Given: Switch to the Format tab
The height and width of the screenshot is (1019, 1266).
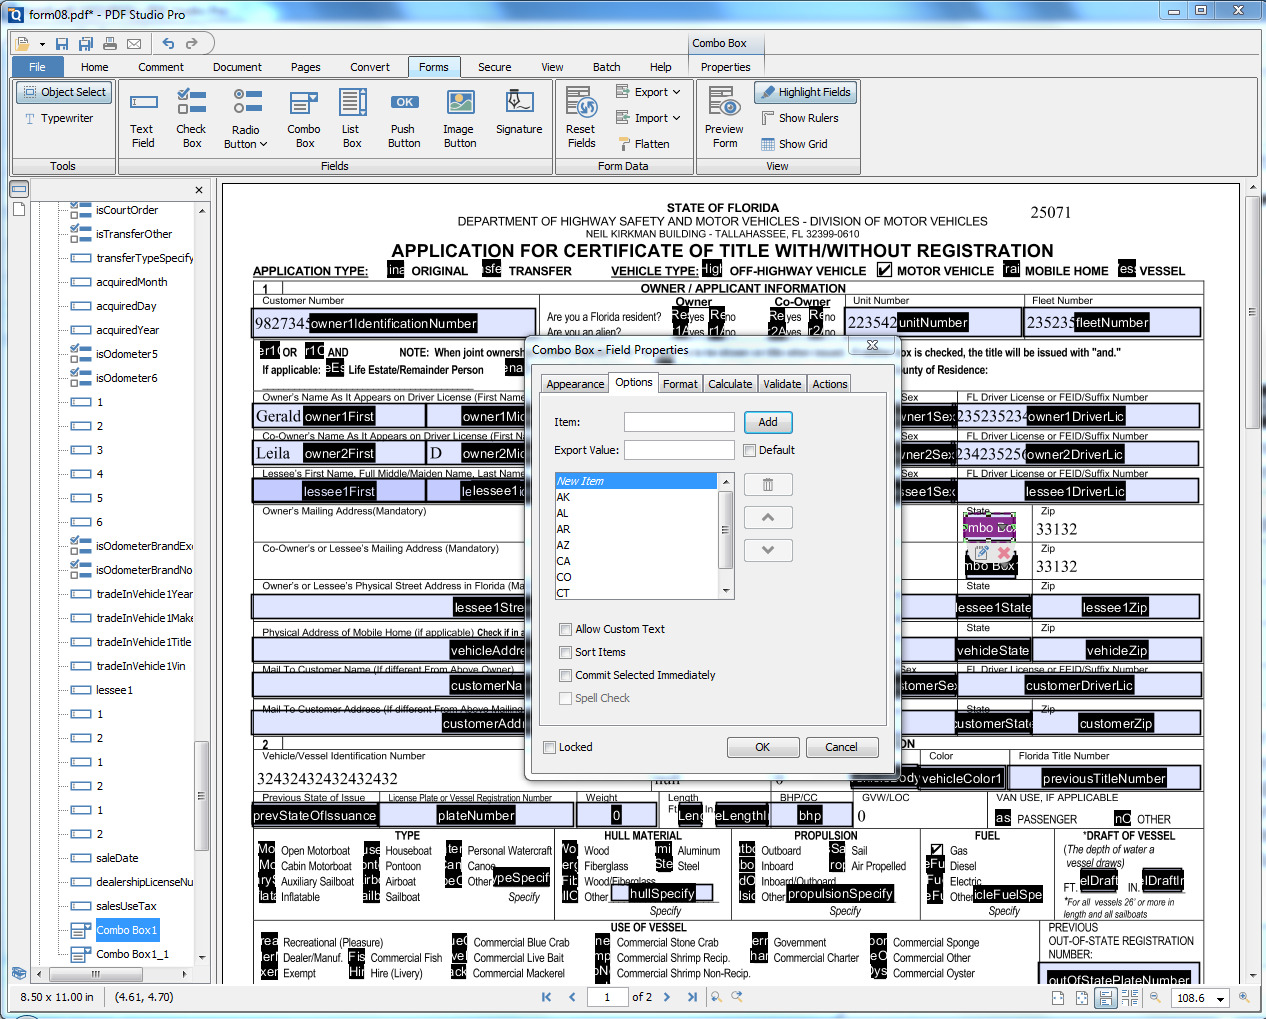Looking at the screenshot, I should point(680,384).
